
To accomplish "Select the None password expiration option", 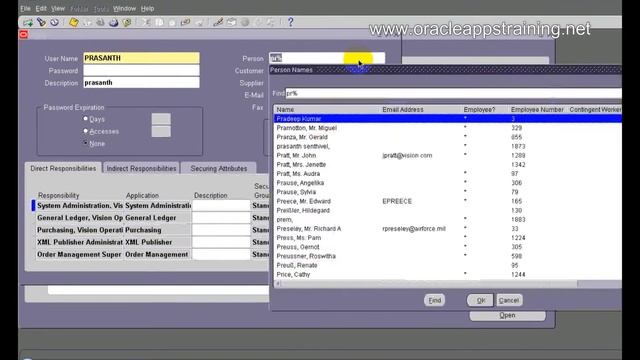I will tap(86, 143).
